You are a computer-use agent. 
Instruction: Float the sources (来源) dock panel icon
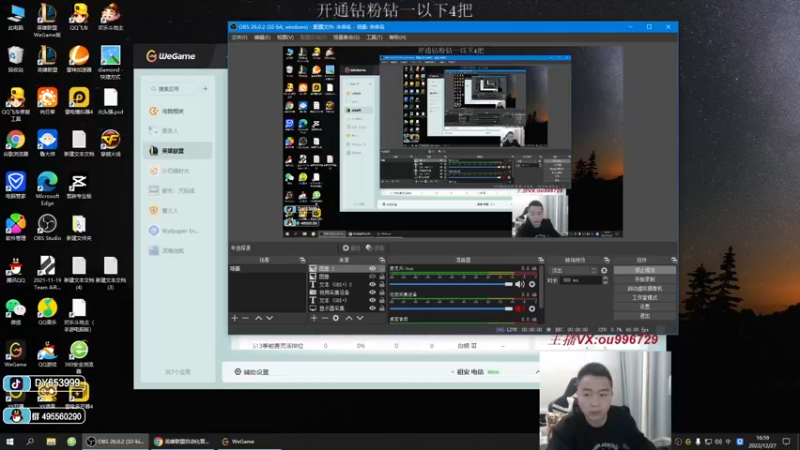[x=382, y=260]
